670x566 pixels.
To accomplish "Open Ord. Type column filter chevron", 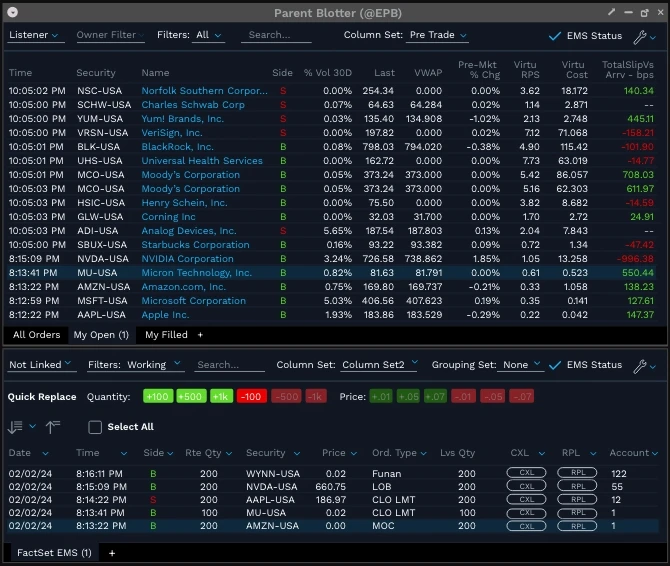I will click(x=423, y=453).
